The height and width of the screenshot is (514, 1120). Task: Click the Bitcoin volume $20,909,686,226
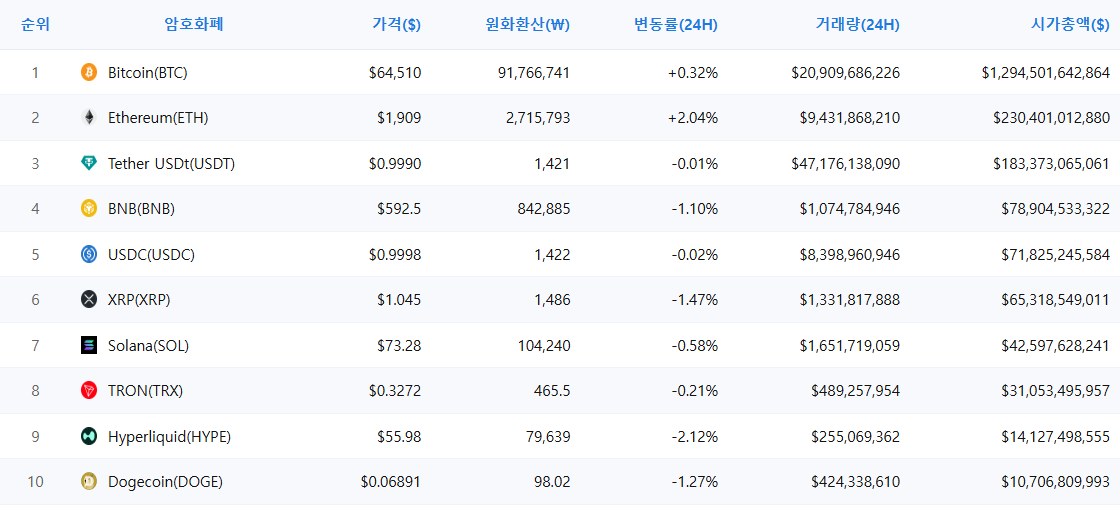pyautogui.click(x=846, y=72)
